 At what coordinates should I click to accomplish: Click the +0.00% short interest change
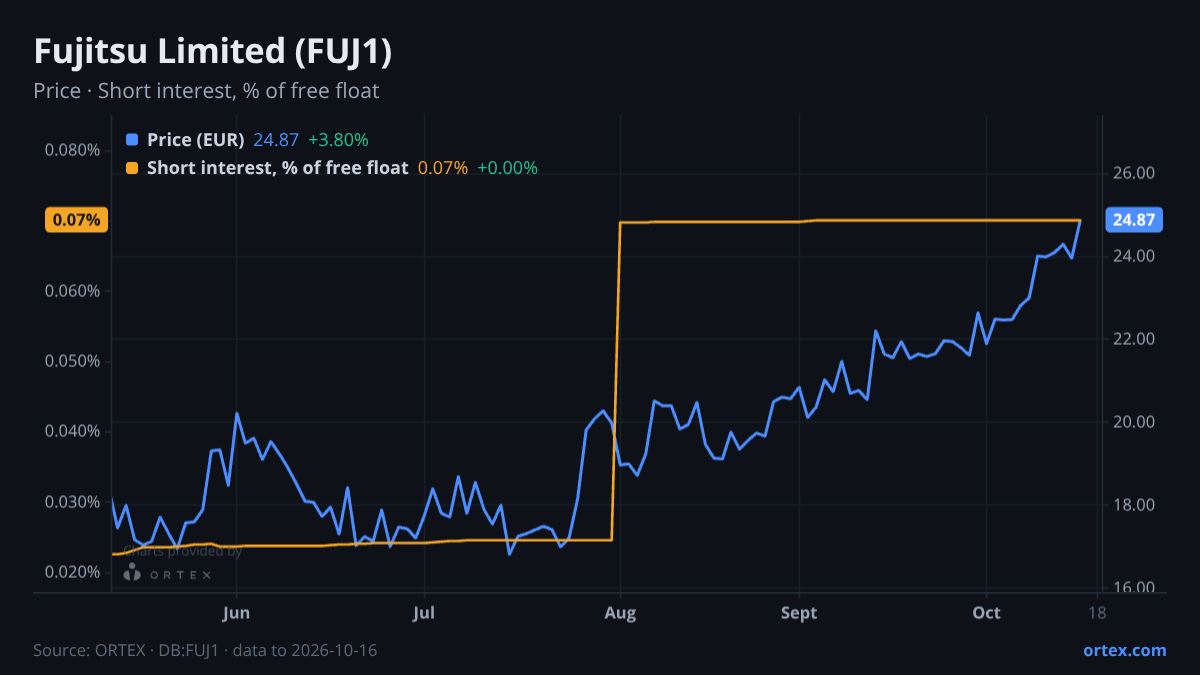507,168
